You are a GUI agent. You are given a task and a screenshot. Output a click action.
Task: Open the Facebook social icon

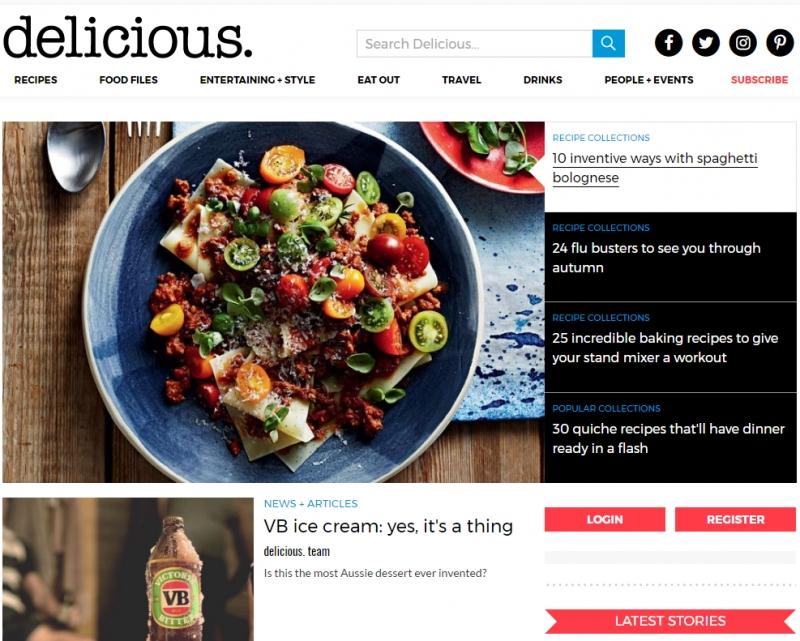click(668, 42)
